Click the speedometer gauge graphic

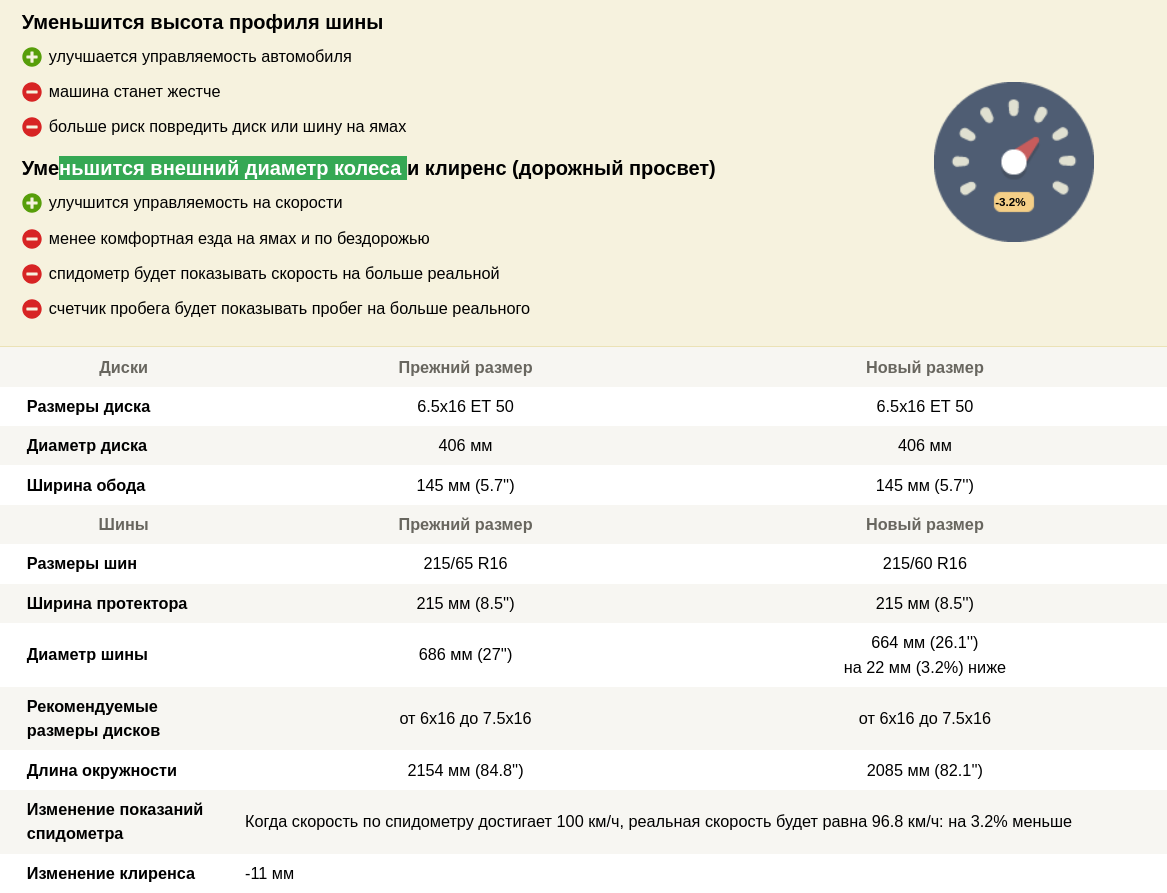coord(1014,161)
